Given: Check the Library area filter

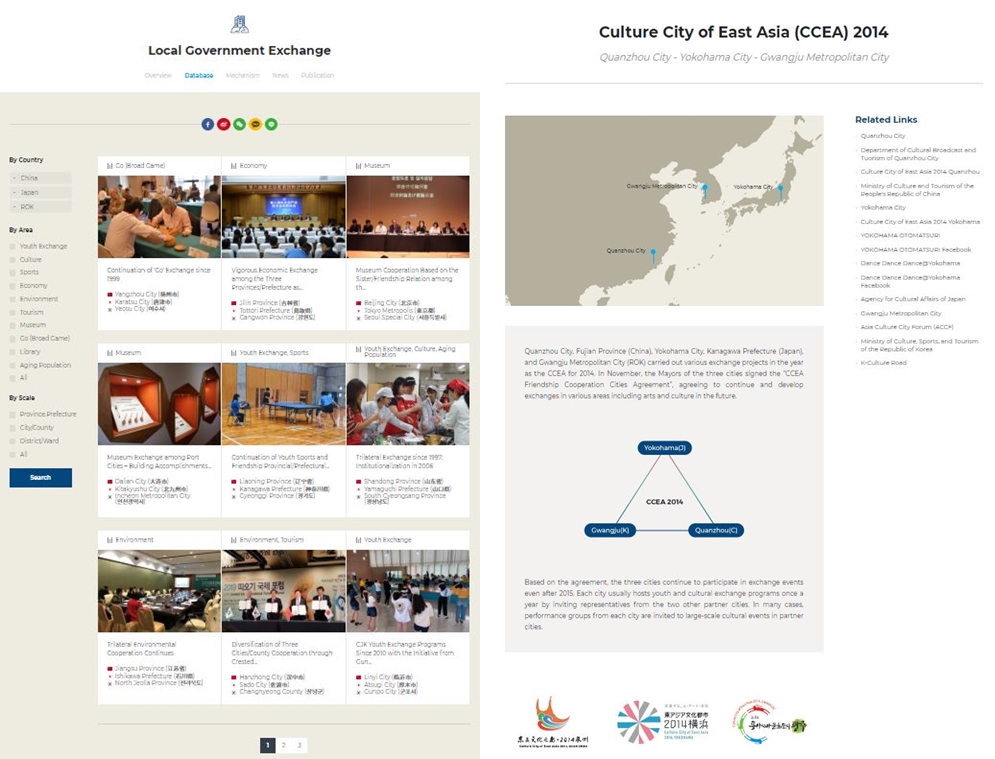Looking at the screenshot, I should click(13, 352).
